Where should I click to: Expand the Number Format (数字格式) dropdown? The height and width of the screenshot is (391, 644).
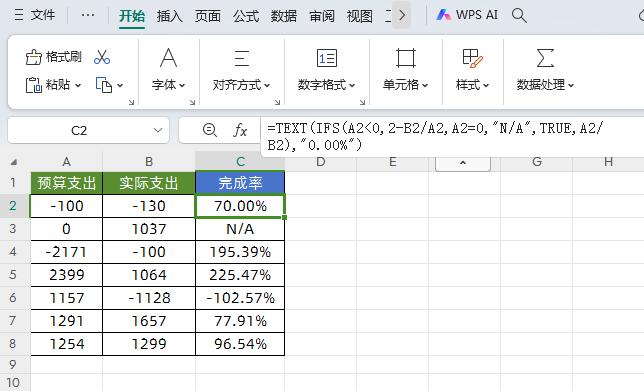point(327,85)
